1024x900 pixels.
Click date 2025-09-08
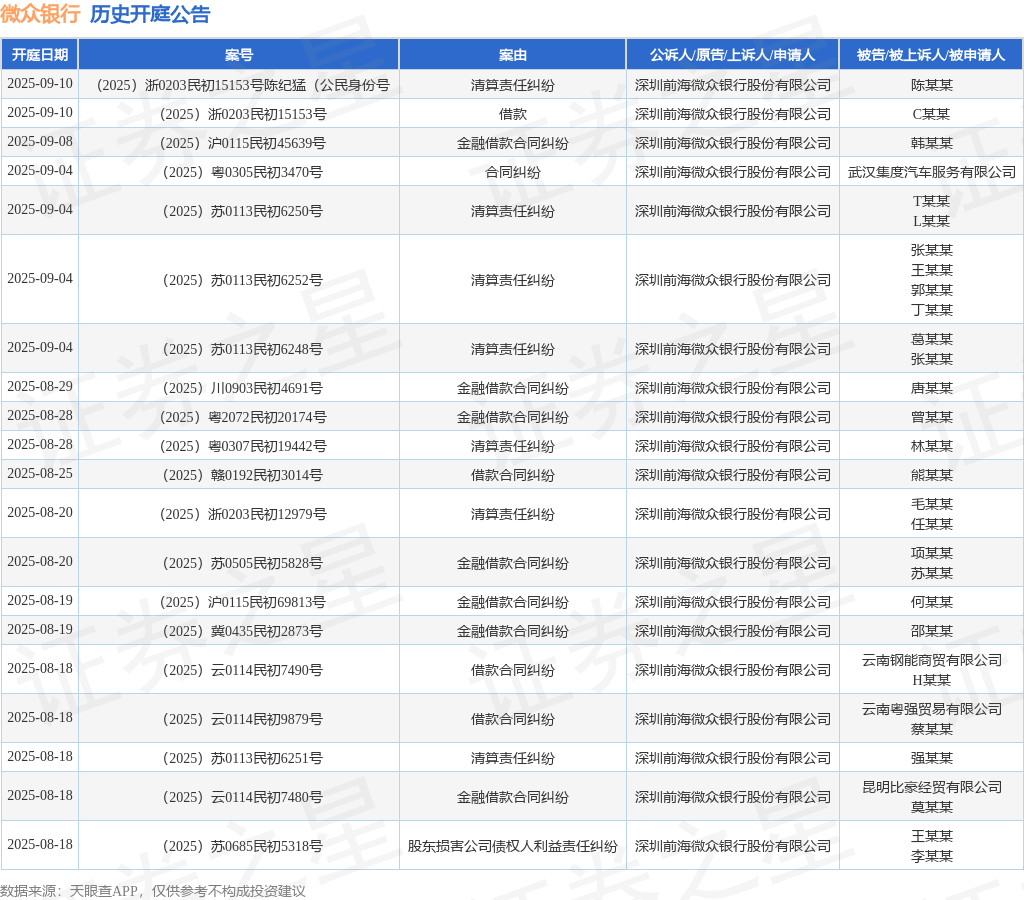(40, 142)
